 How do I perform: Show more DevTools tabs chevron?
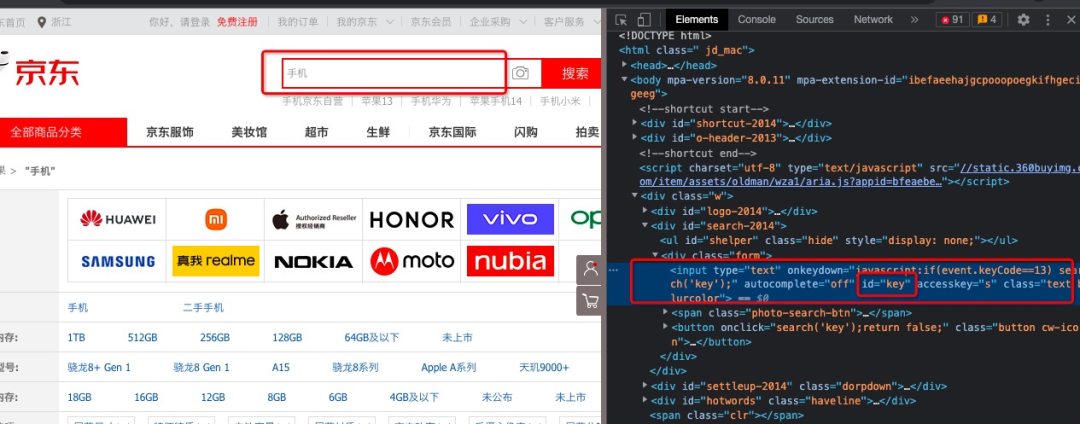914,19
